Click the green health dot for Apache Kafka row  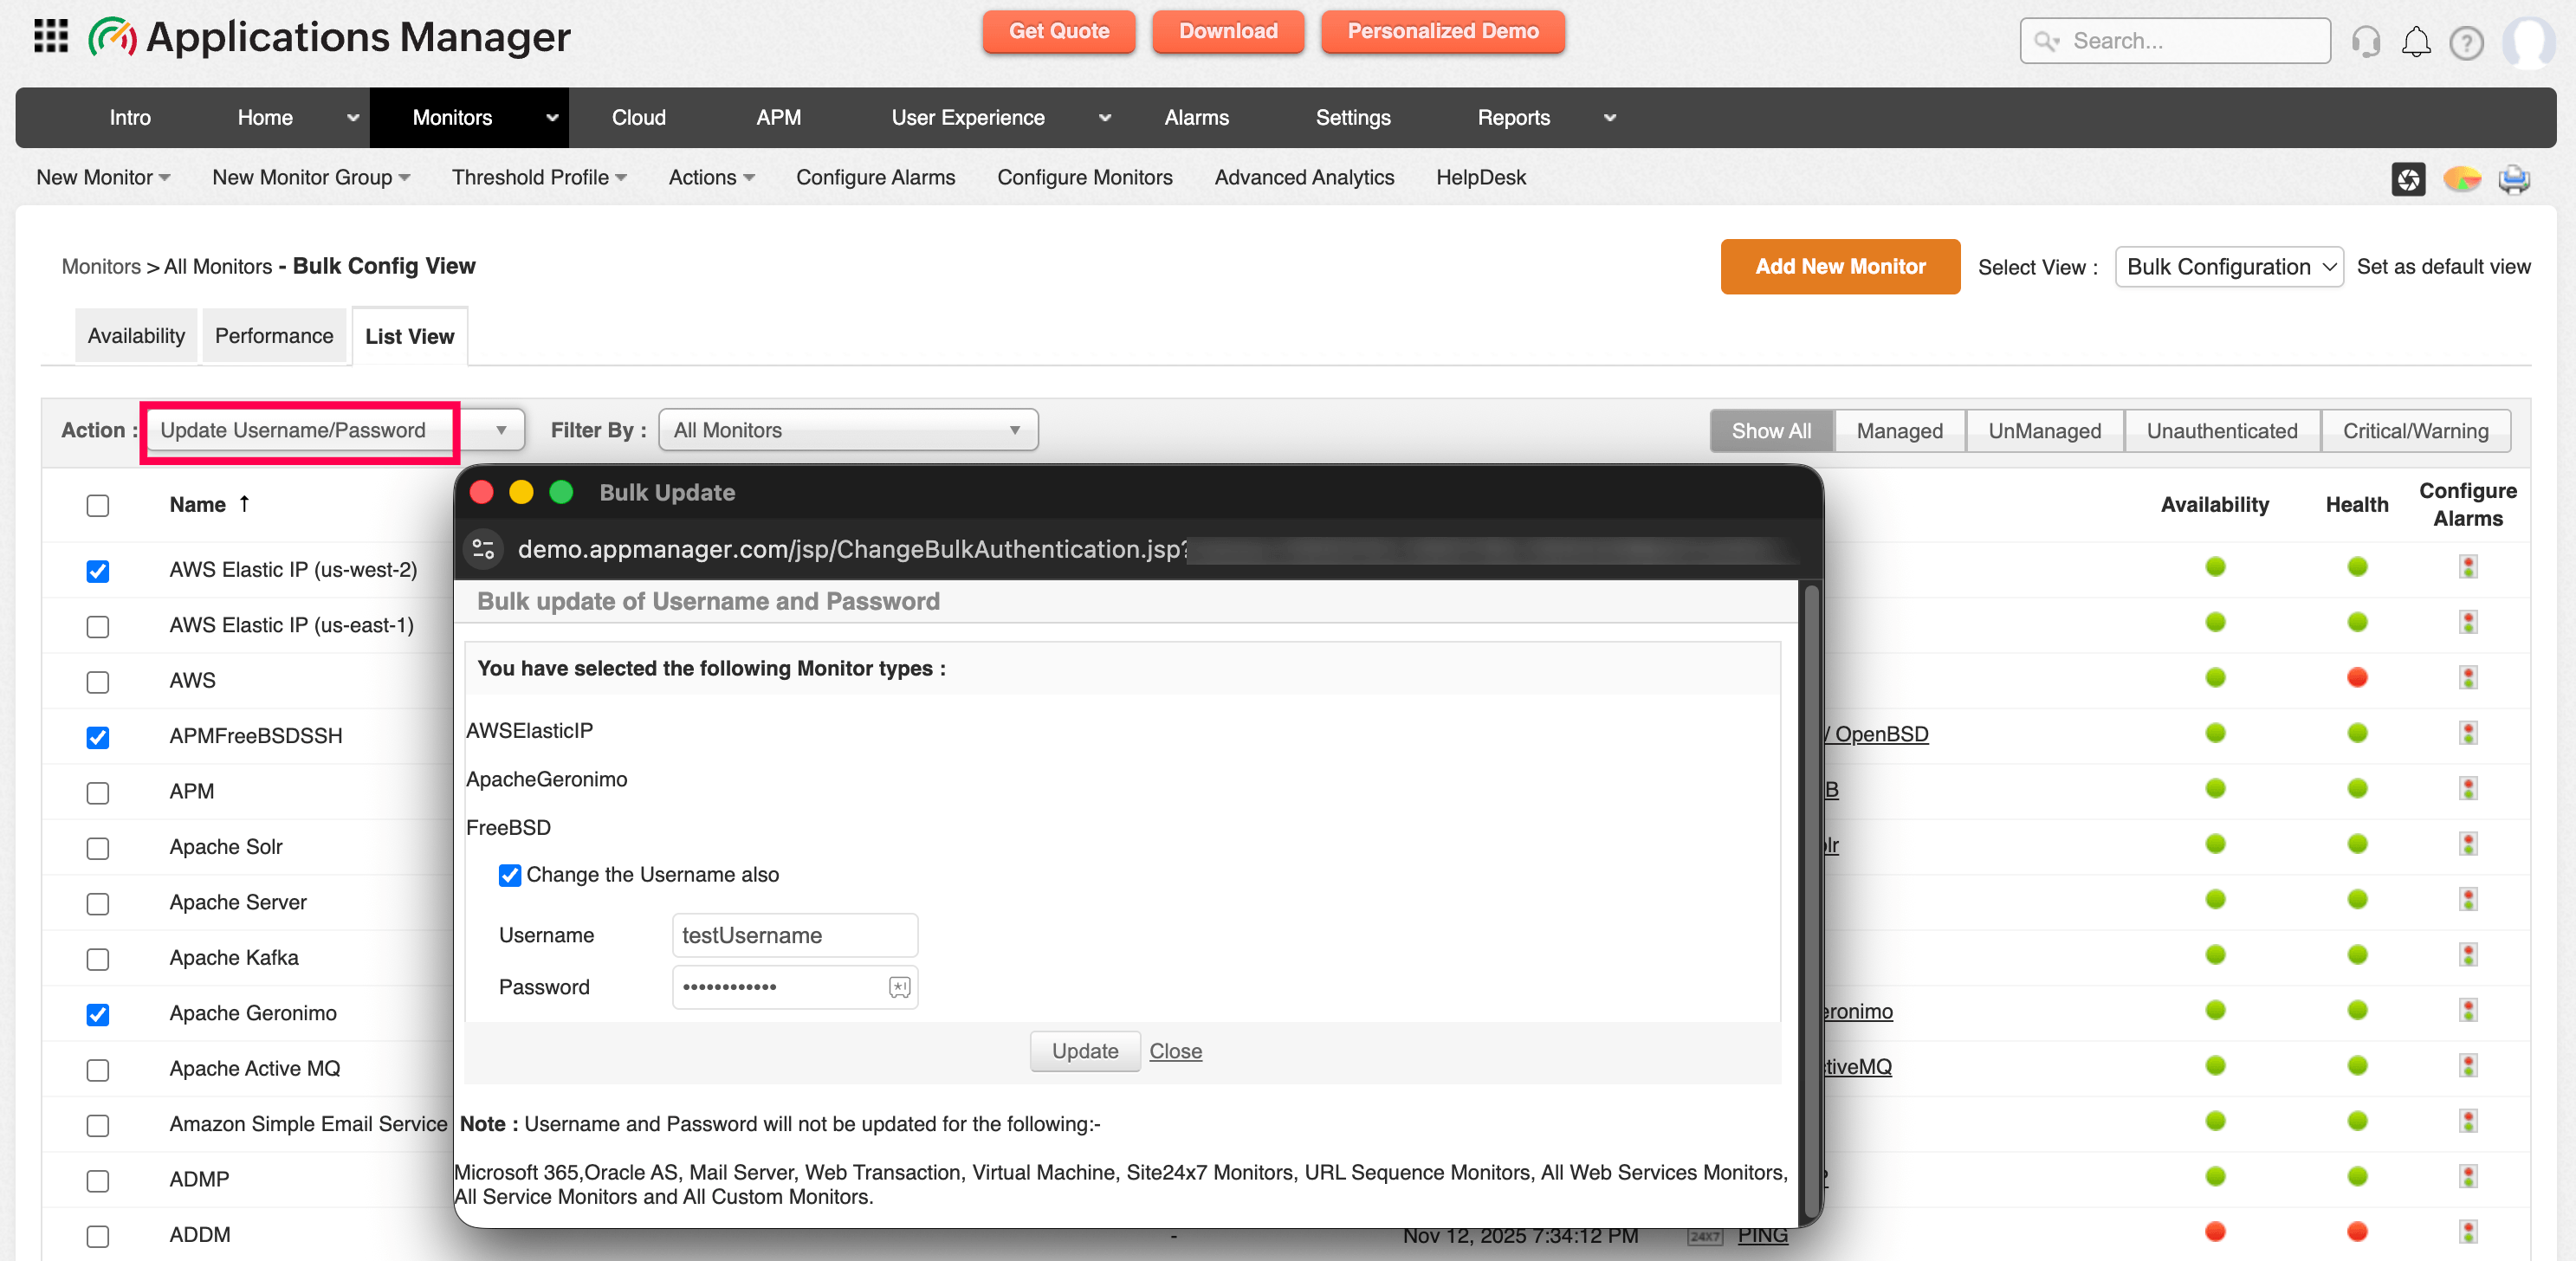pyautogui.click(x=2357, y=954)
